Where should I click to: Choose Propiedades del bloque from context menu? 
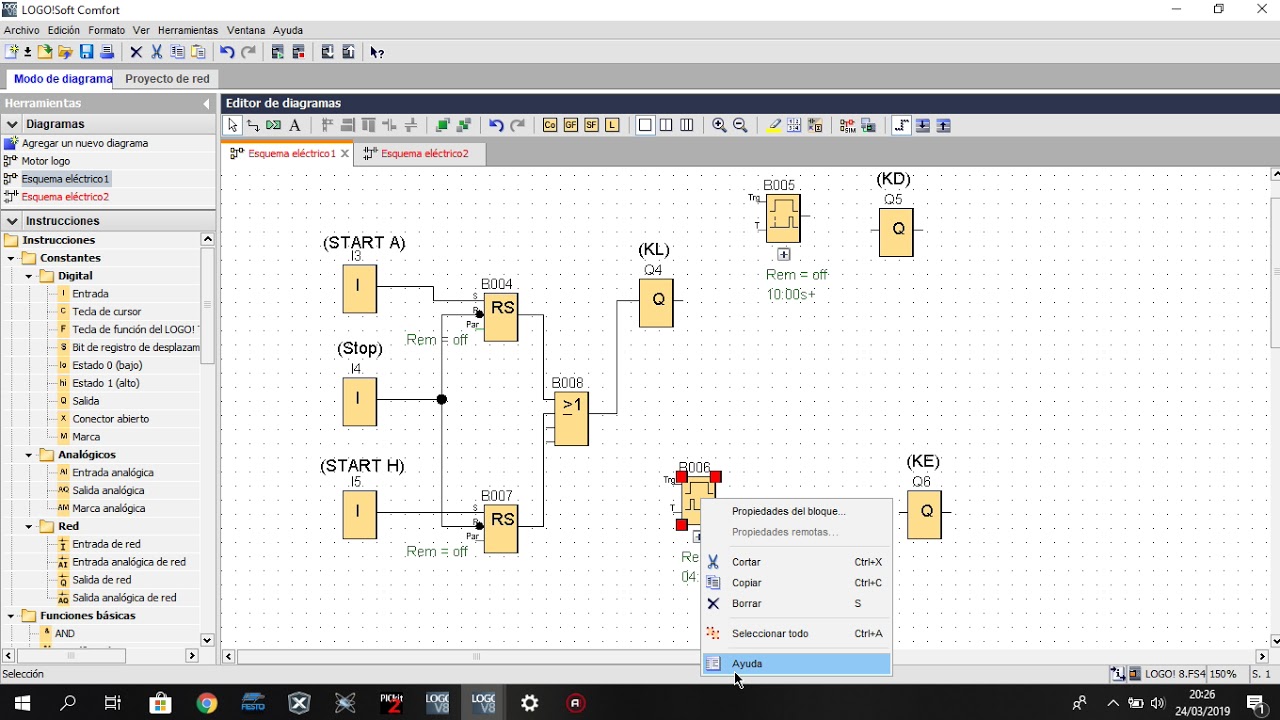[x=797, y=511]
